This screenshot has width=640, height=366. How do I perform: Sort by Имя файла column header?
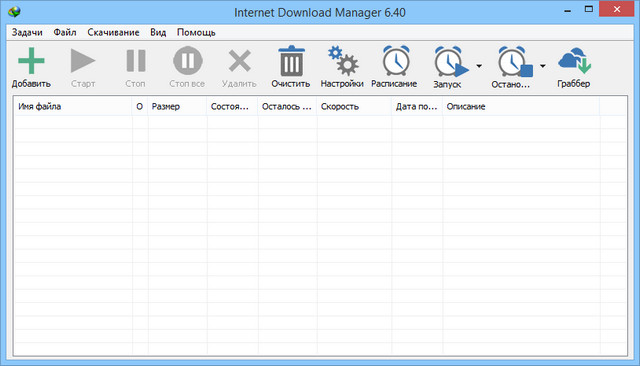tap(73, 106)
